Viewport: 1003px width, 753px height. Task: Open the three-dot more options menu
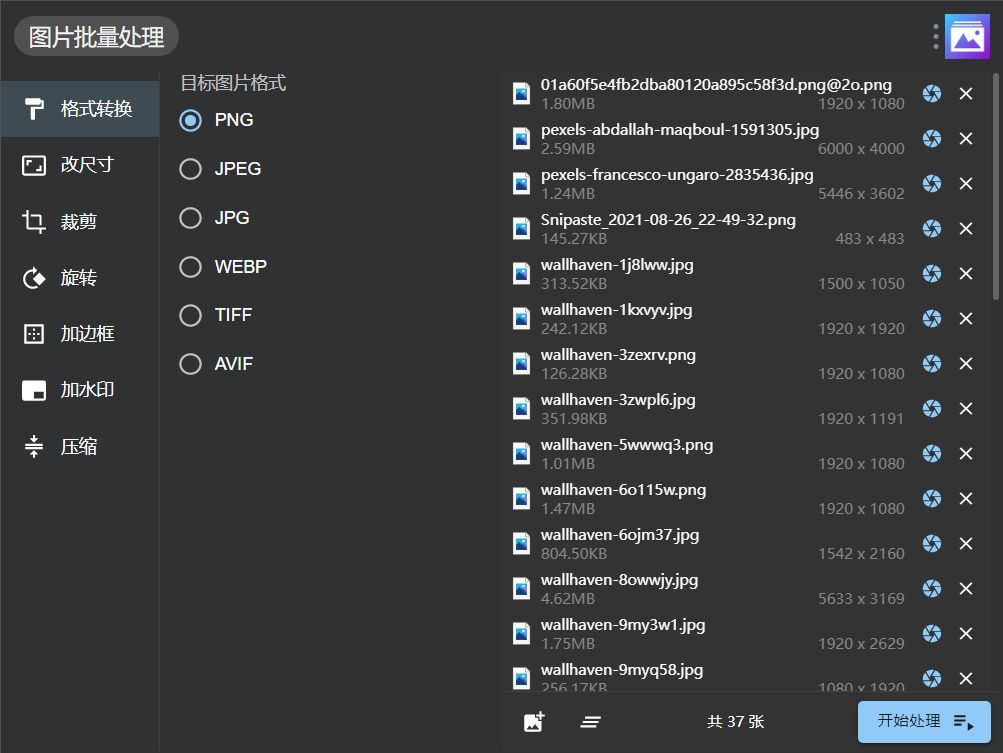coord(935,36)
